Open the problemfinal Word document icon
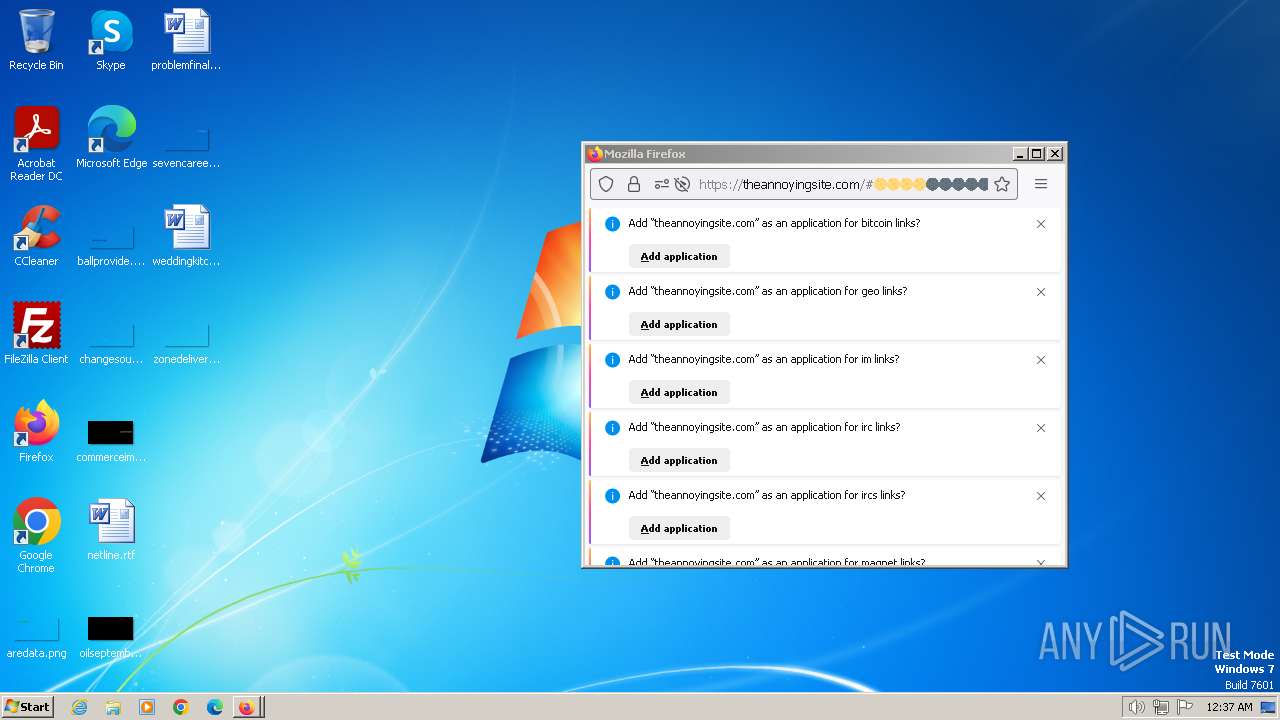1280x720 pixels. coord(186,40)
